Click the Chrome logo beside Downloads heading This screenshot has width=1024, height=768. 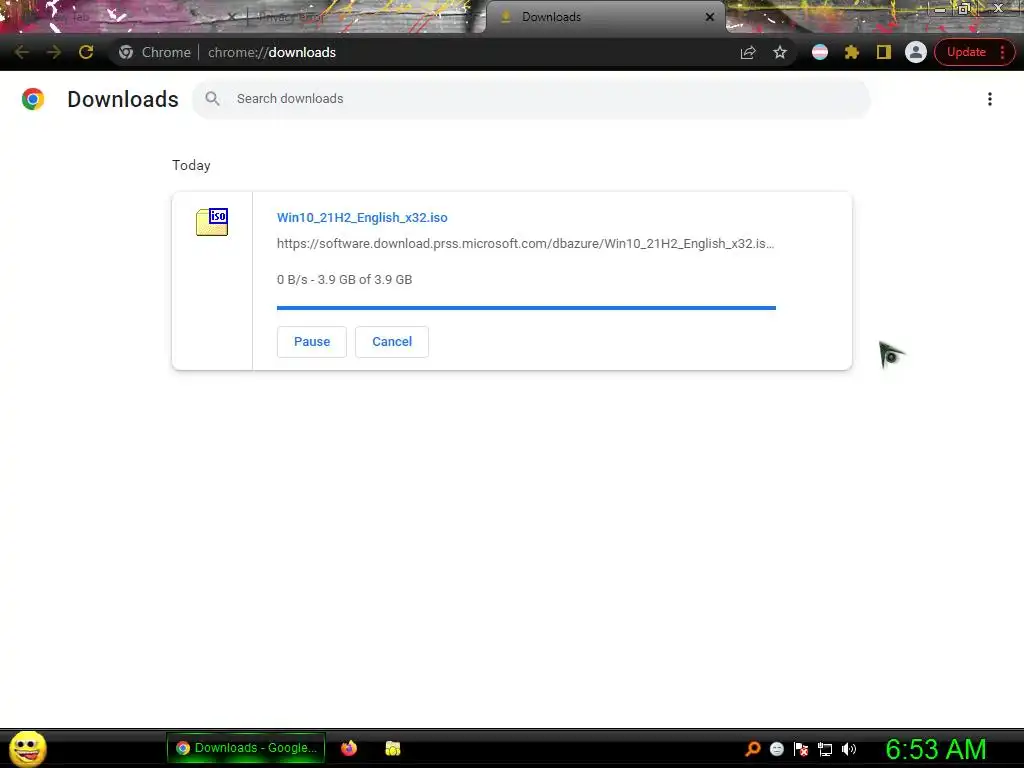click(x=33, y=99)
